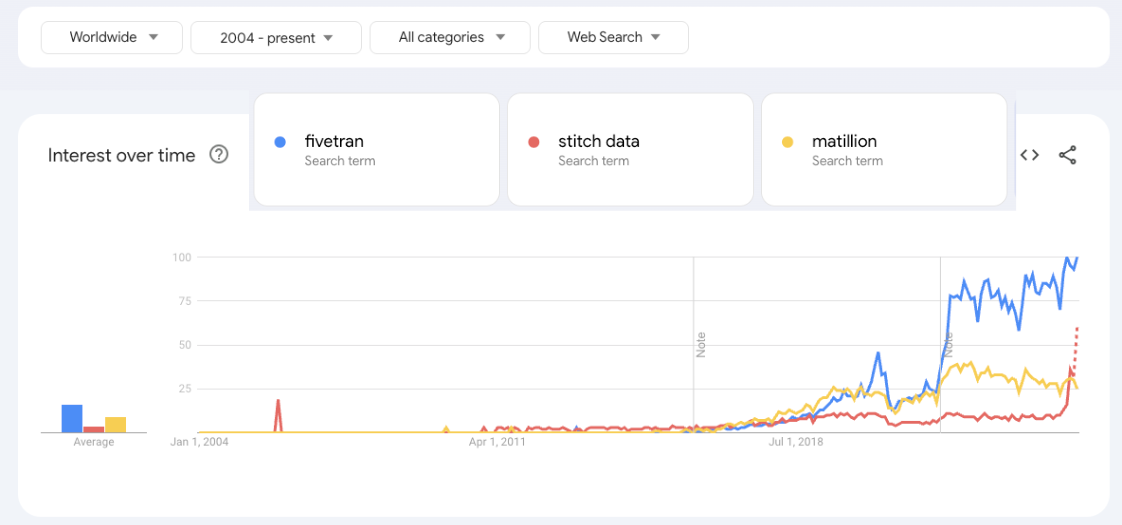The width and height of the screenshot is (1122, 525).
Task: Select the stitch data search term card
Action: click(x=630, y=149)
